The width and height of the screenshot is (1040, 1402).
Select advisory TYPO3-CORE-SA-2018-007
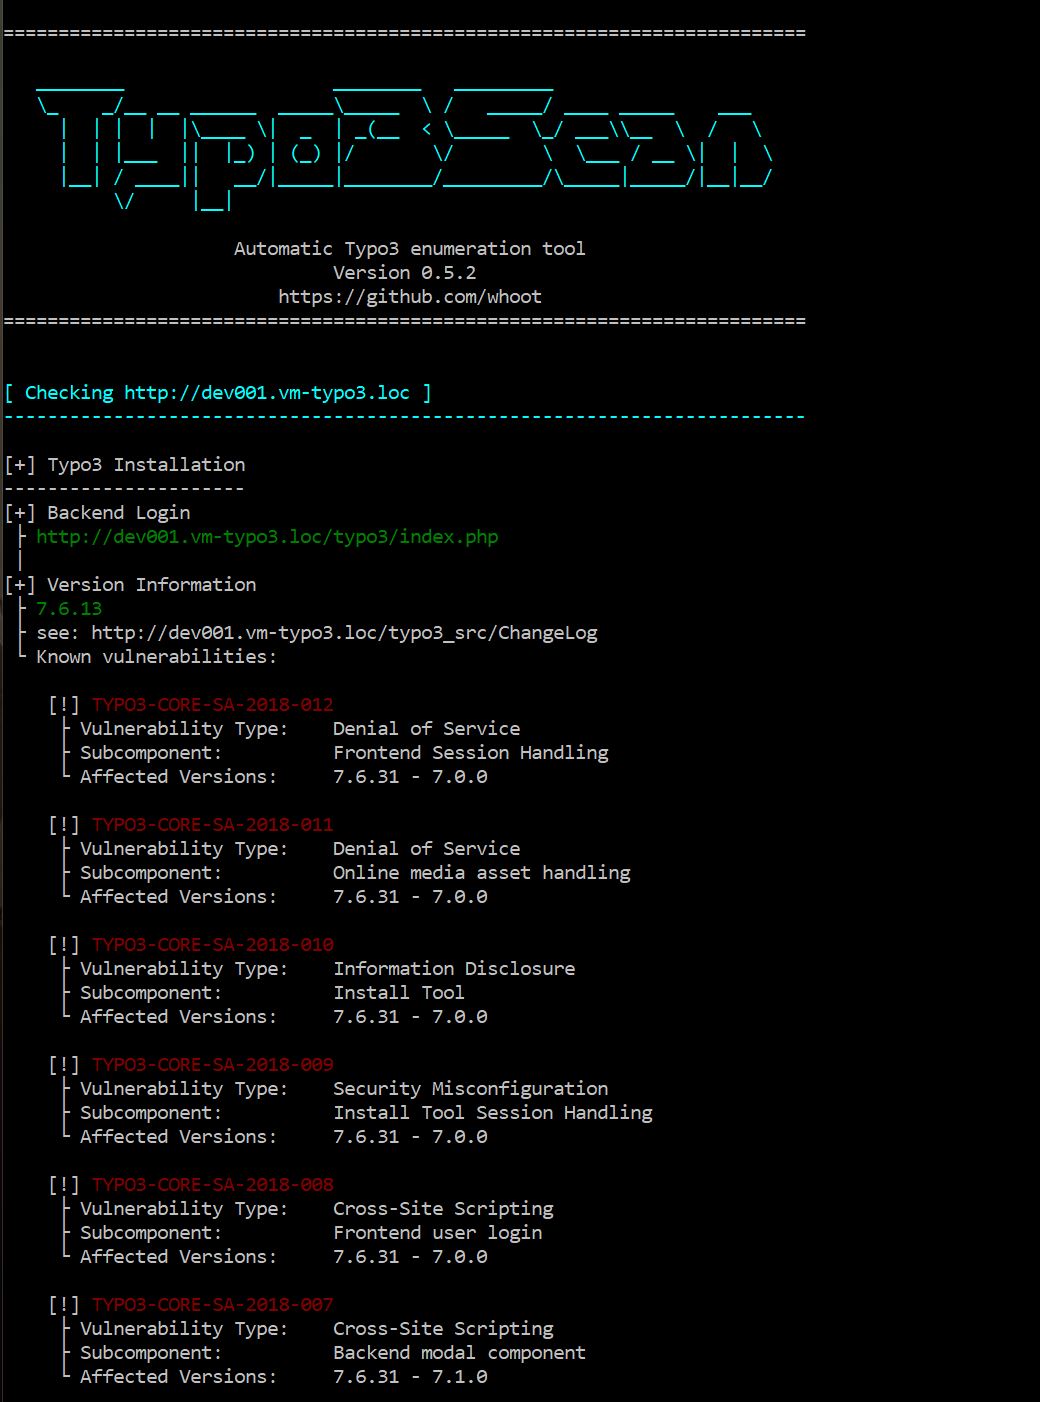[x=213, y=1305]
